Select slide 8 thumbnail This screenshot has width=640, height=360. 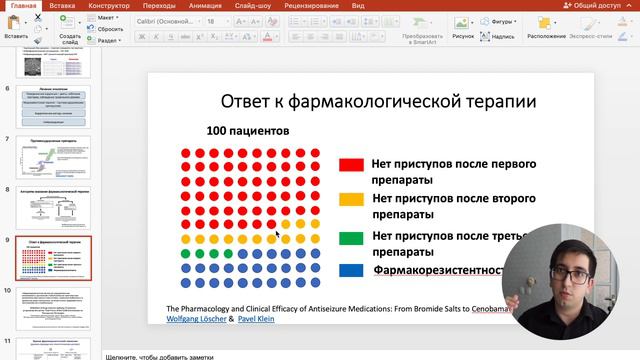[x=53, y=208]
